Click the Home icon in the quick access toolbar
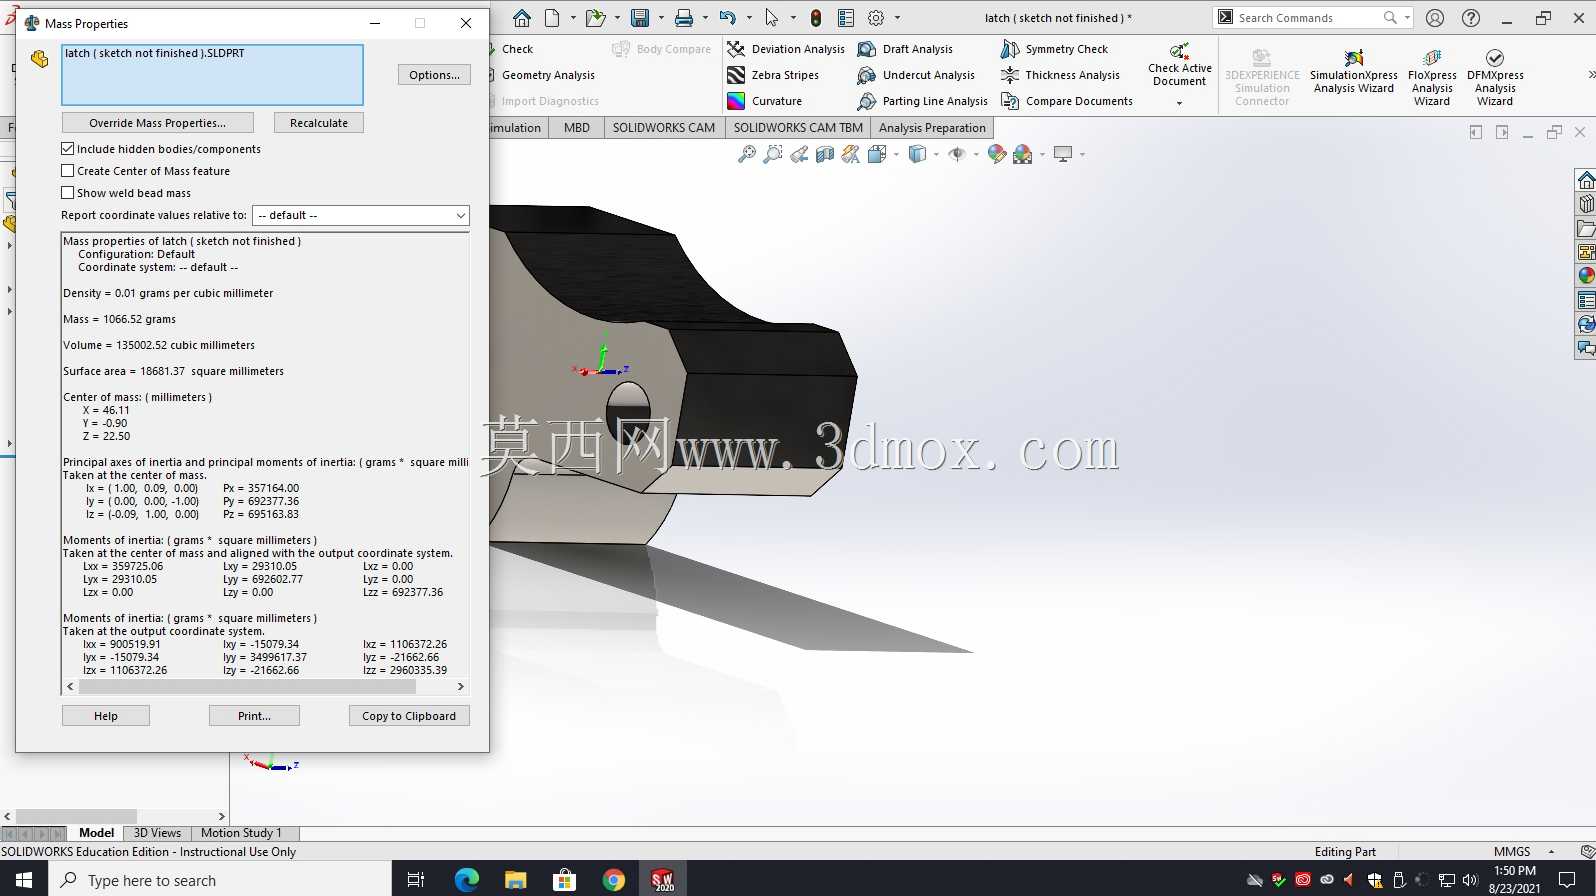This screenshot has height=896, width=1596. pyautogui.click(x=522, y=18)
